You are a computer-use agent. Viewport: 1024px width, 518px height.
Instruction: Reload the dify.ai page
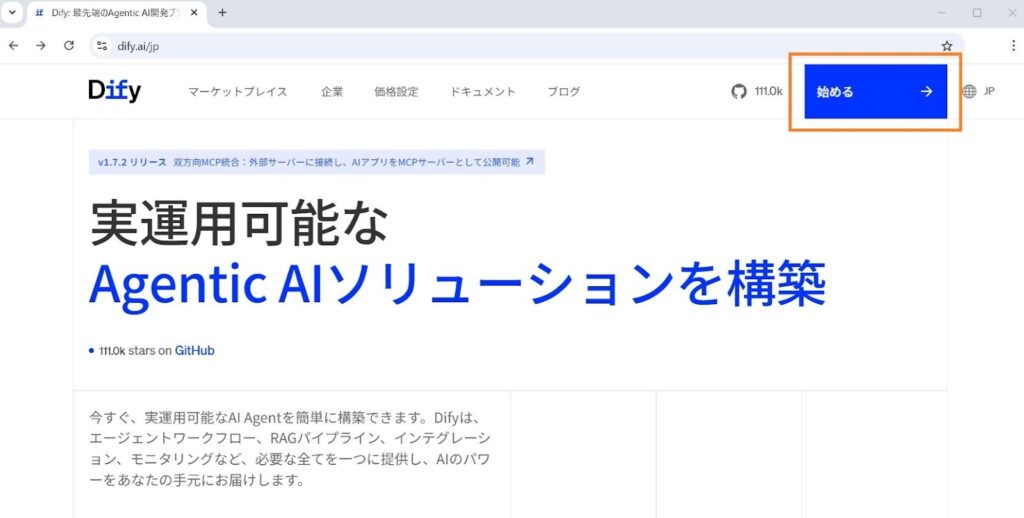(69, 45)
